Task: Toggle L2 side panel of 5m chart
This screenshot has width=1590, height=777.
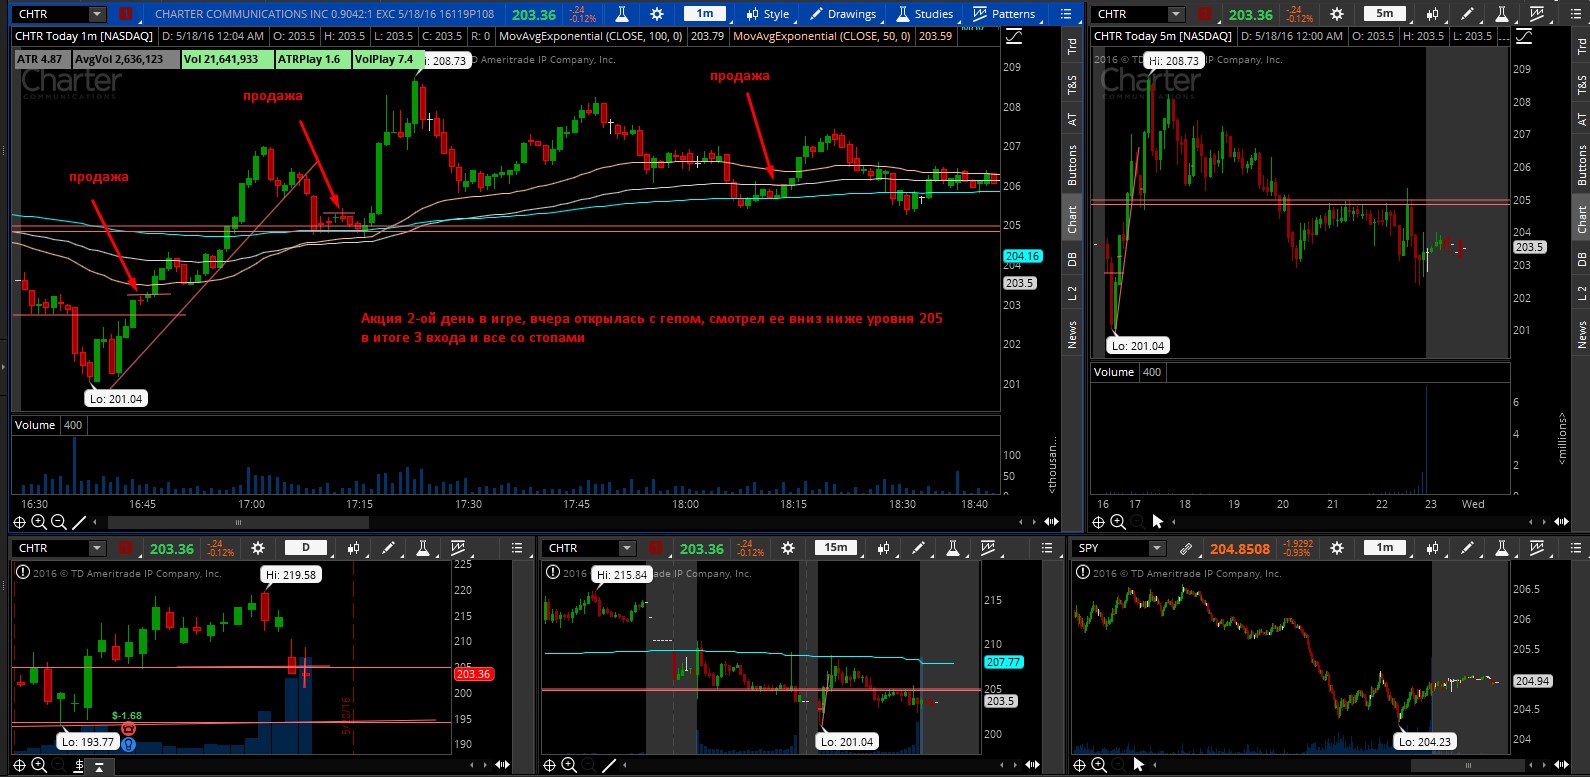Action: point(1581,293)
